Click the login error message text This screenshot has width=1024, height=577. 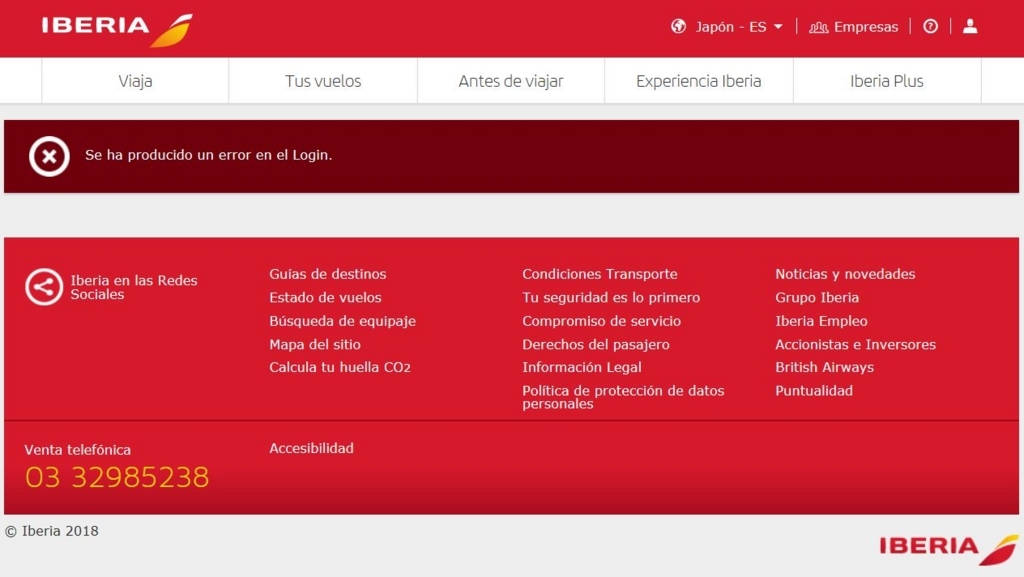(x=208, y=155)
